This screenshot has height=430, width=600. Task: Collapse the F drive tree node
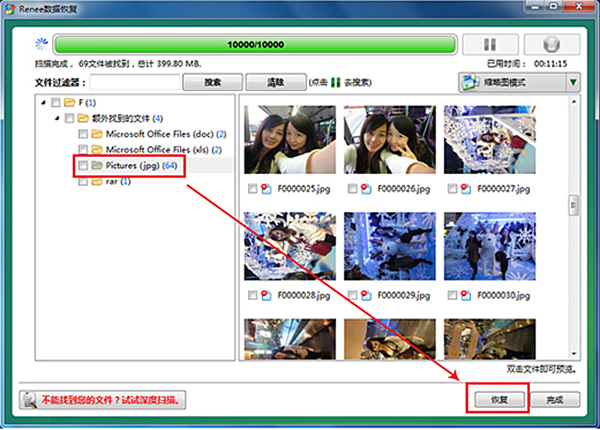tap(44, 103)
